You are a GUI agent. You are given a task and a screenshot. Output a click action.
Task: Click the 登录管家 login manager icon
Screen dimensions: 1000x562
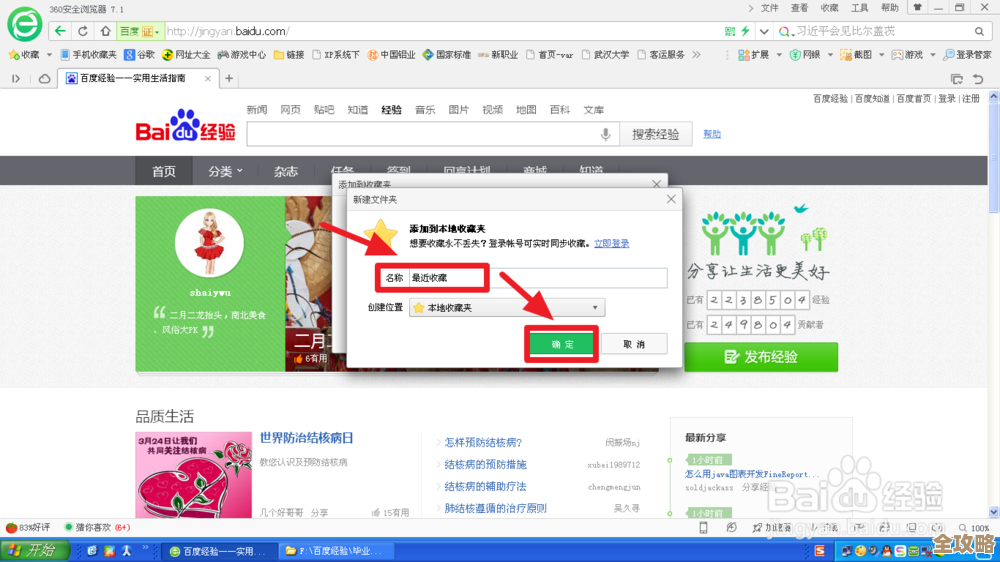click(967, 55)
